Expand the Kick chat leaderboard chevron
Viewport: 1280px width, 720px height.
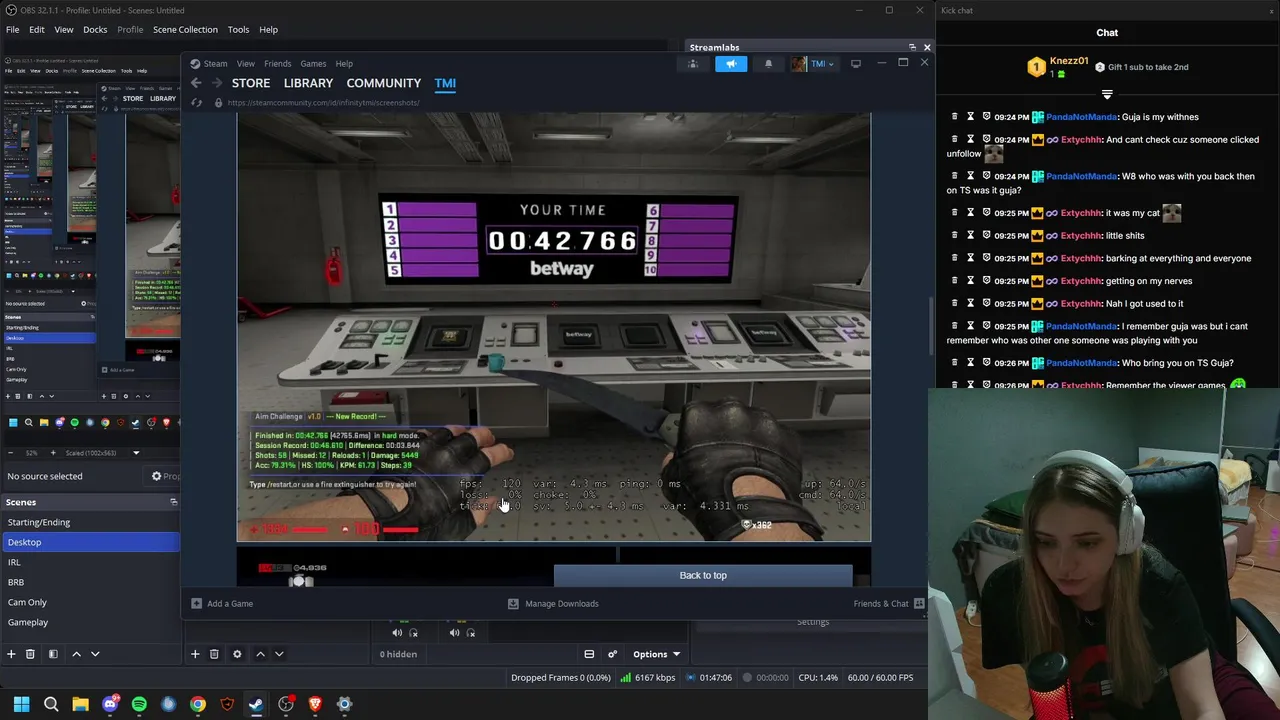[1107, 95]
